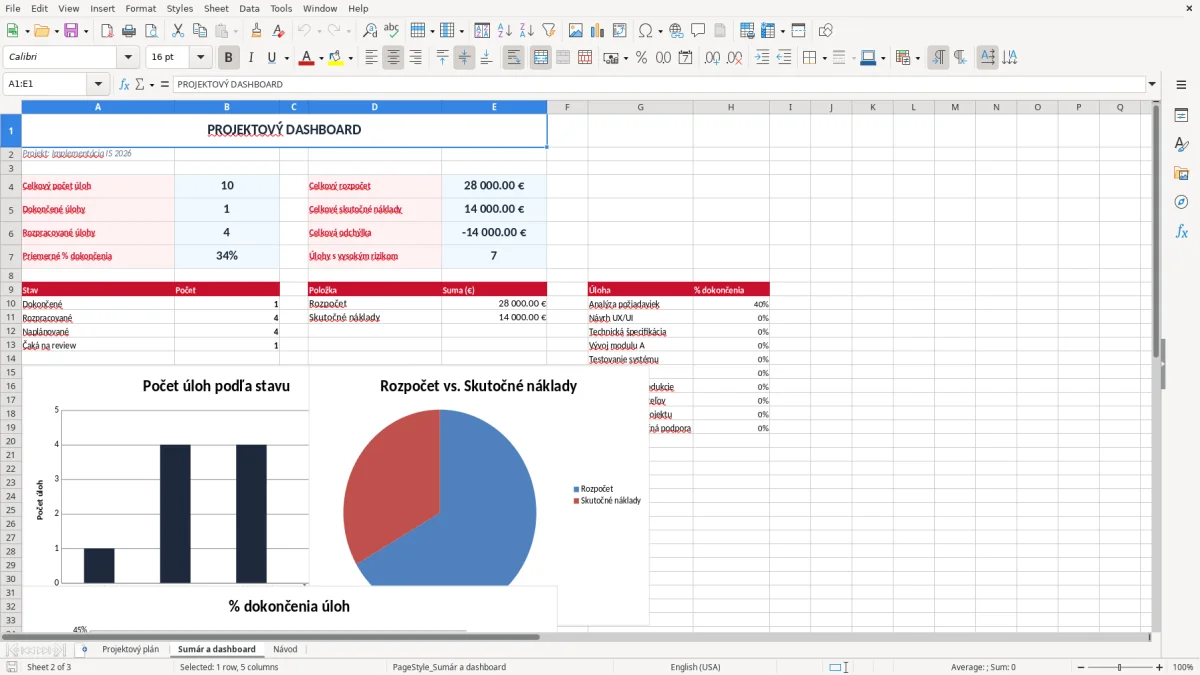Click Add Decimal Place icon
1200x675 pixels.
point(713,58)
